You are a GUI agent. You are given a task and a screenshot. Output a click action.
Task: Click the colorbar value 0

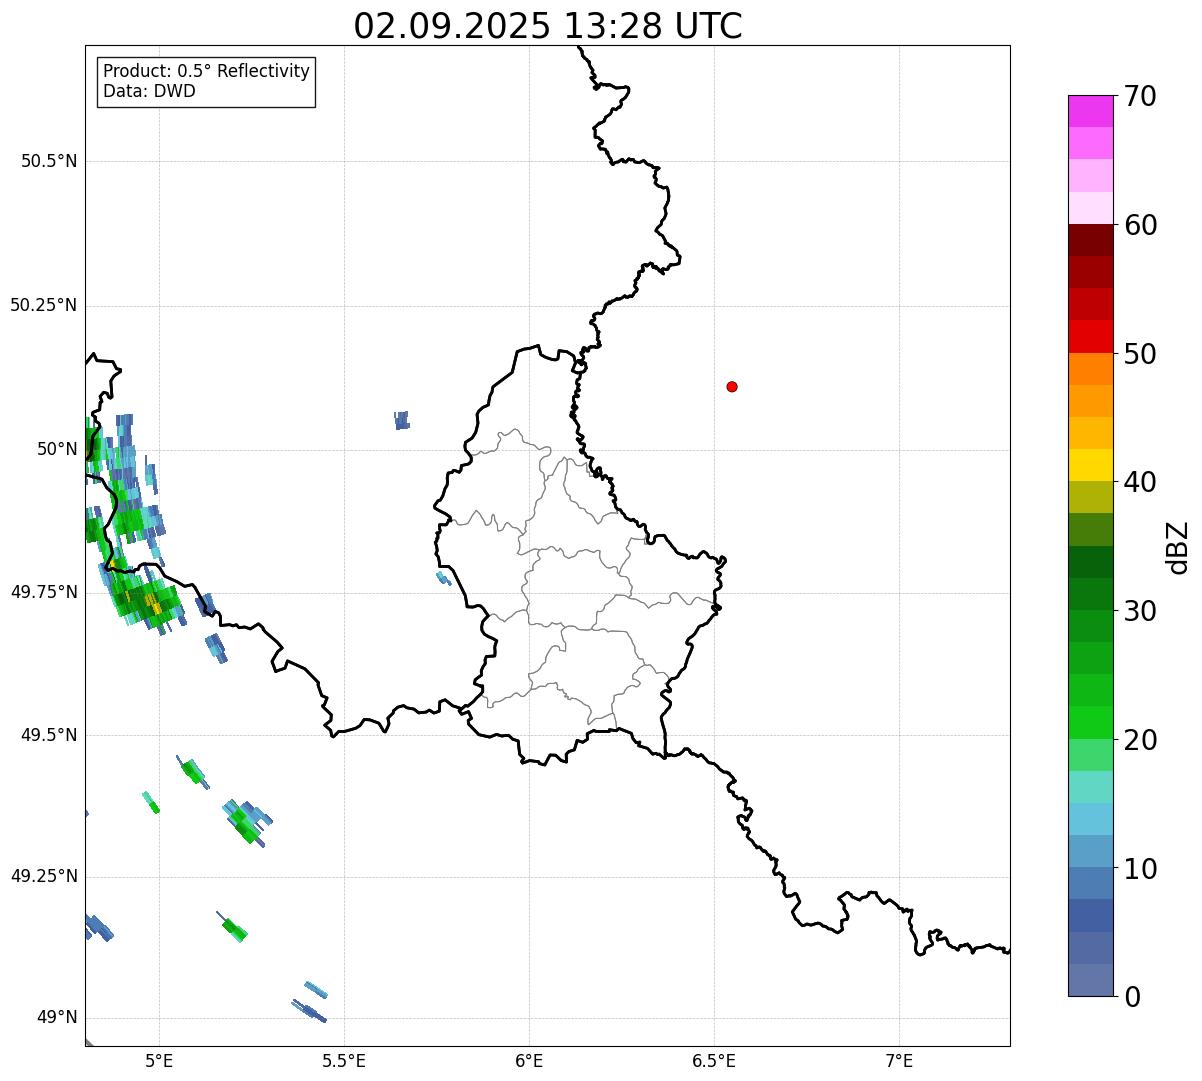tap(1132, 997)
